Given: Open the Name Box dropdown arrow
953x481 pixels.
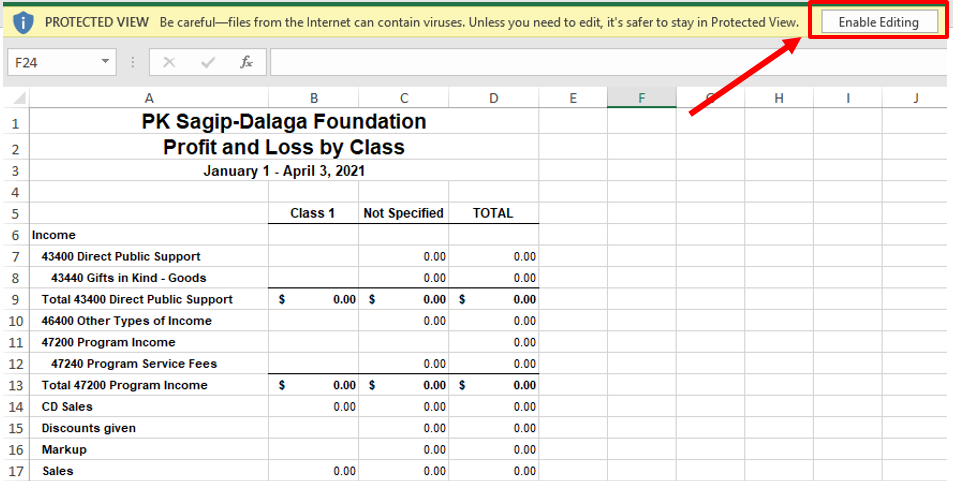Looking at the screenshot, I should (105, 61).
